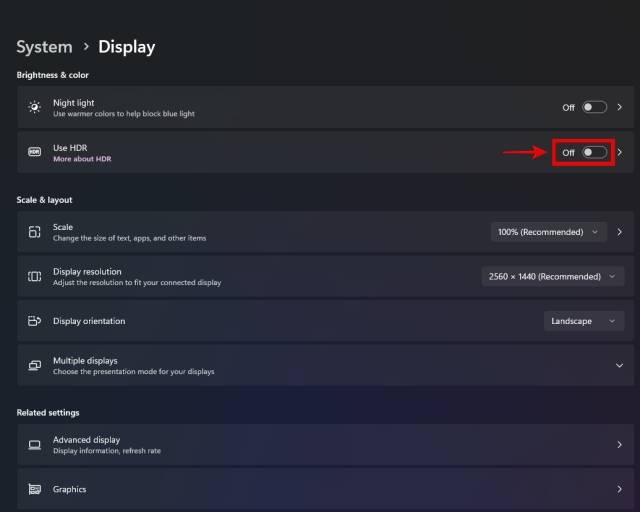The image size is (640, 512).
Task: Click the Night light sun icon
Action: pyautogui.click(x=35, y=107)
